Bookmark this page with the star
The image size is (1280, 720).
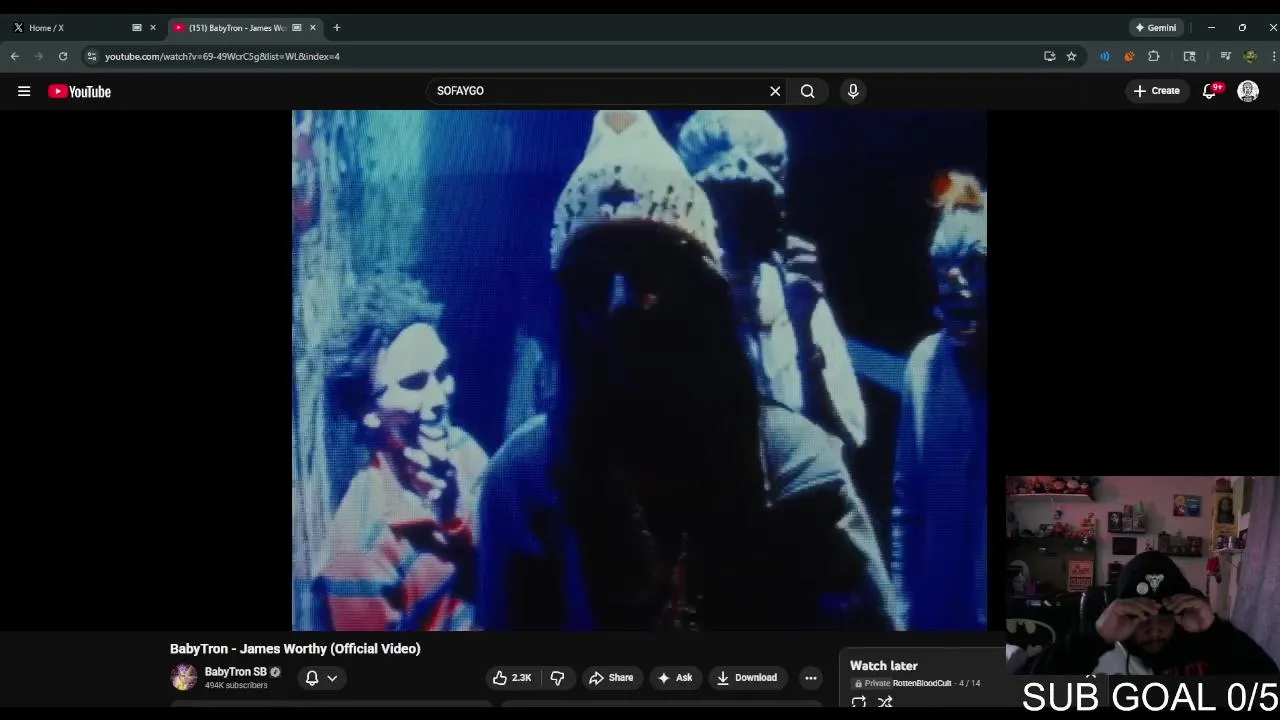pos(1071,56)
